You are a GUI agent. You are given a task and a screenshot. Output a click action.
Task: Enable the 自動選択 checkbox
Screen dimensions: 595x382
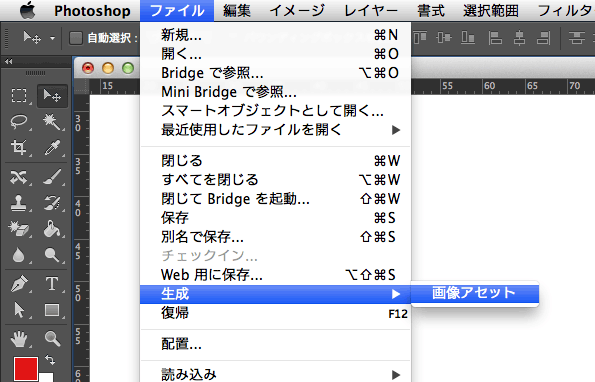[x=76, y=38]
